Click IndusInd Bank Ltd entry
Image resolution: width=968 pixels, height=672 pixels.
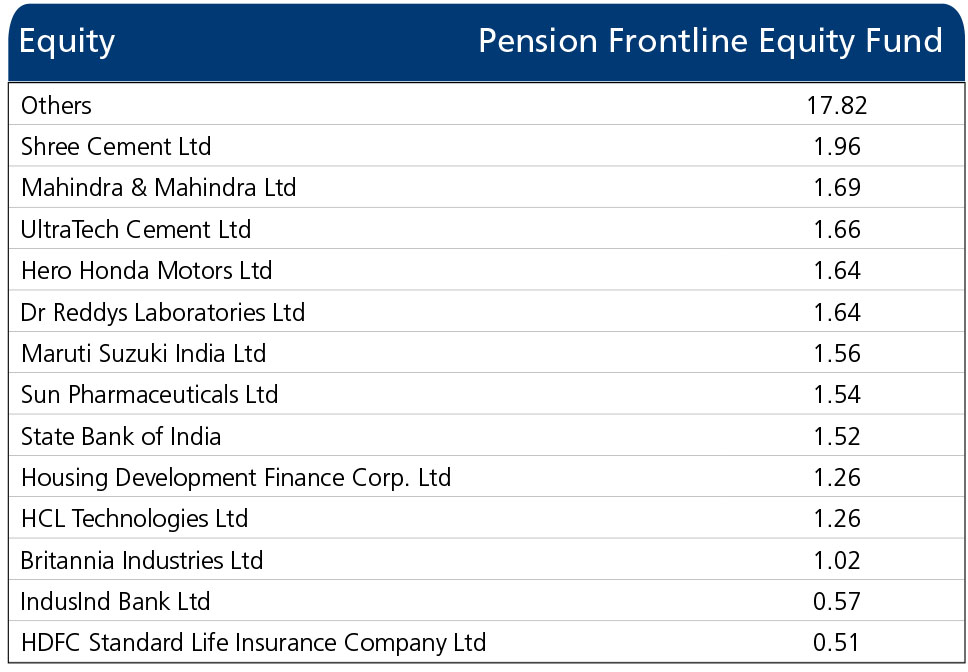115,601
